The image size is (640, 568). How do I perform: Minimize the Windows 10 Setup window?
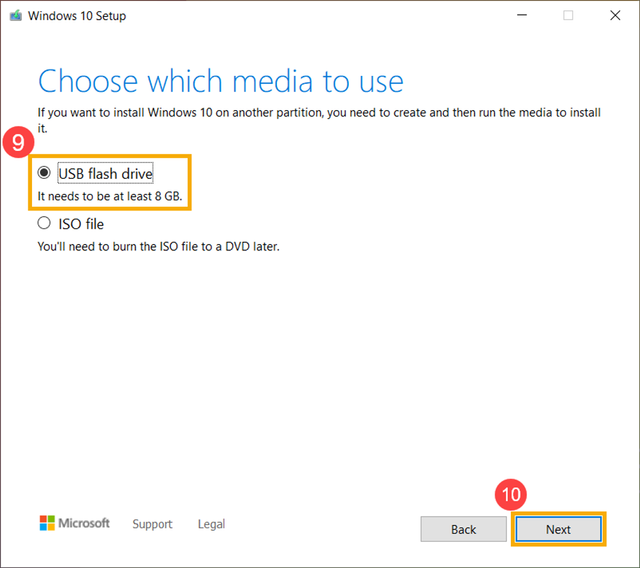point(522,16)
